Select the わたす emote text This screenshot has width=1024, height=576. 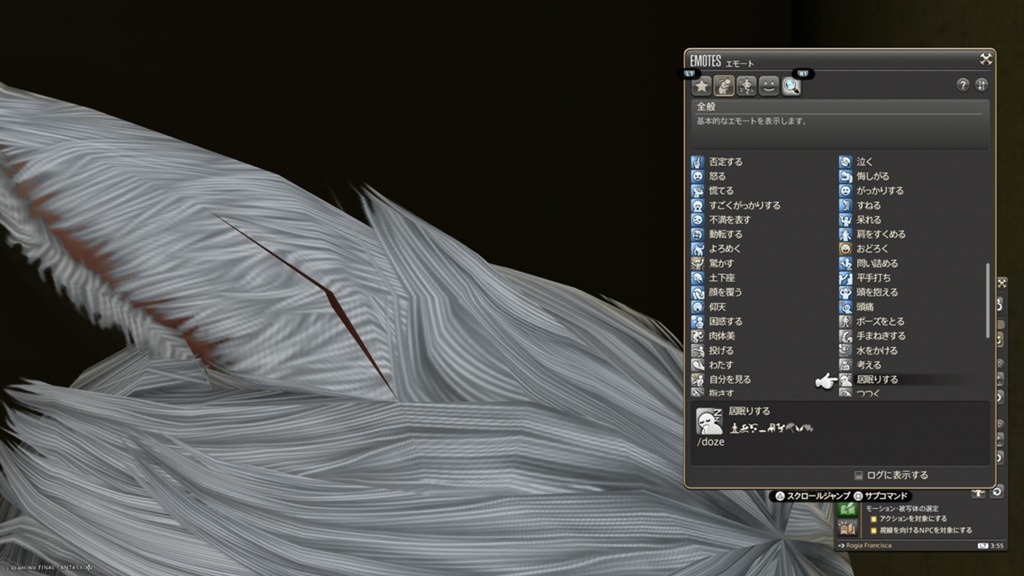[x=721, y=365]
